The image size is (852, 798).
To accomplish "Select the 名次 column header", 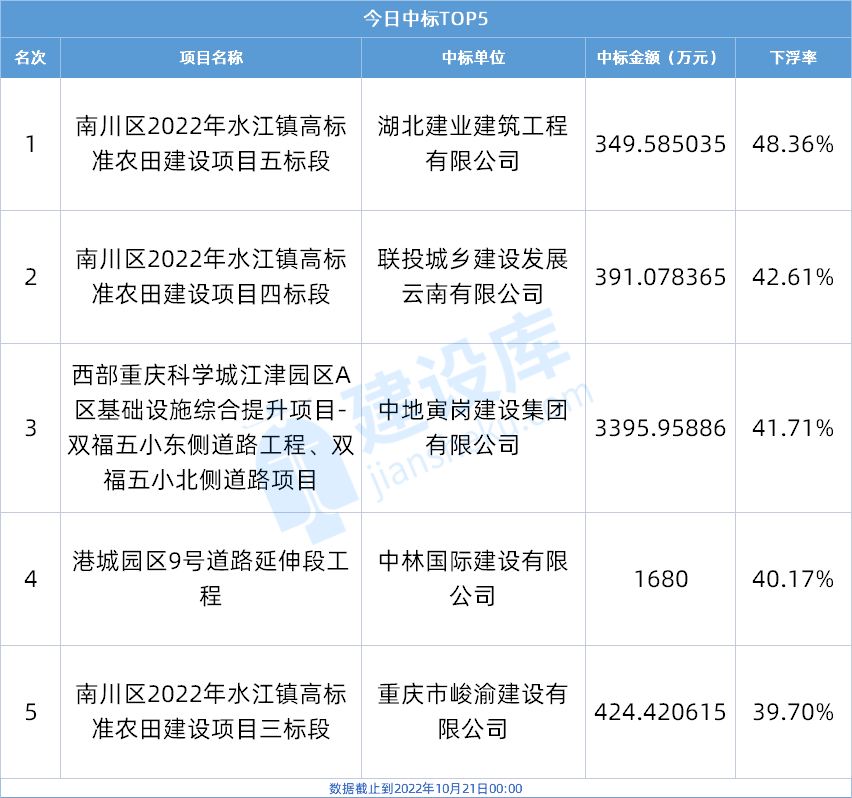I will point(30,58).
